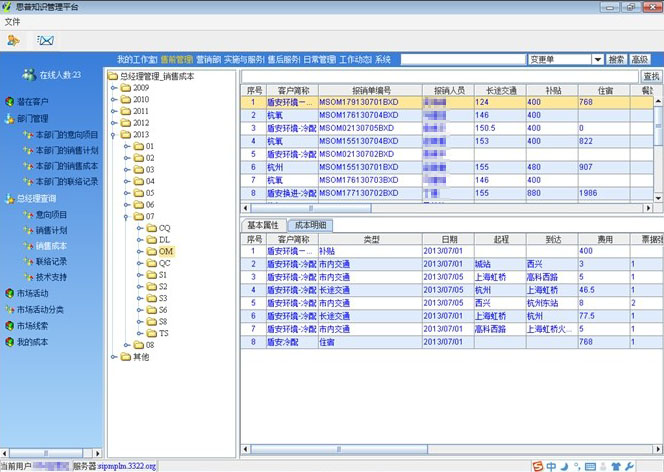The width and height of the screenshot is (664, 472).
Task: Open the 变更单 search type dropdown
Action: coord(598,60)
